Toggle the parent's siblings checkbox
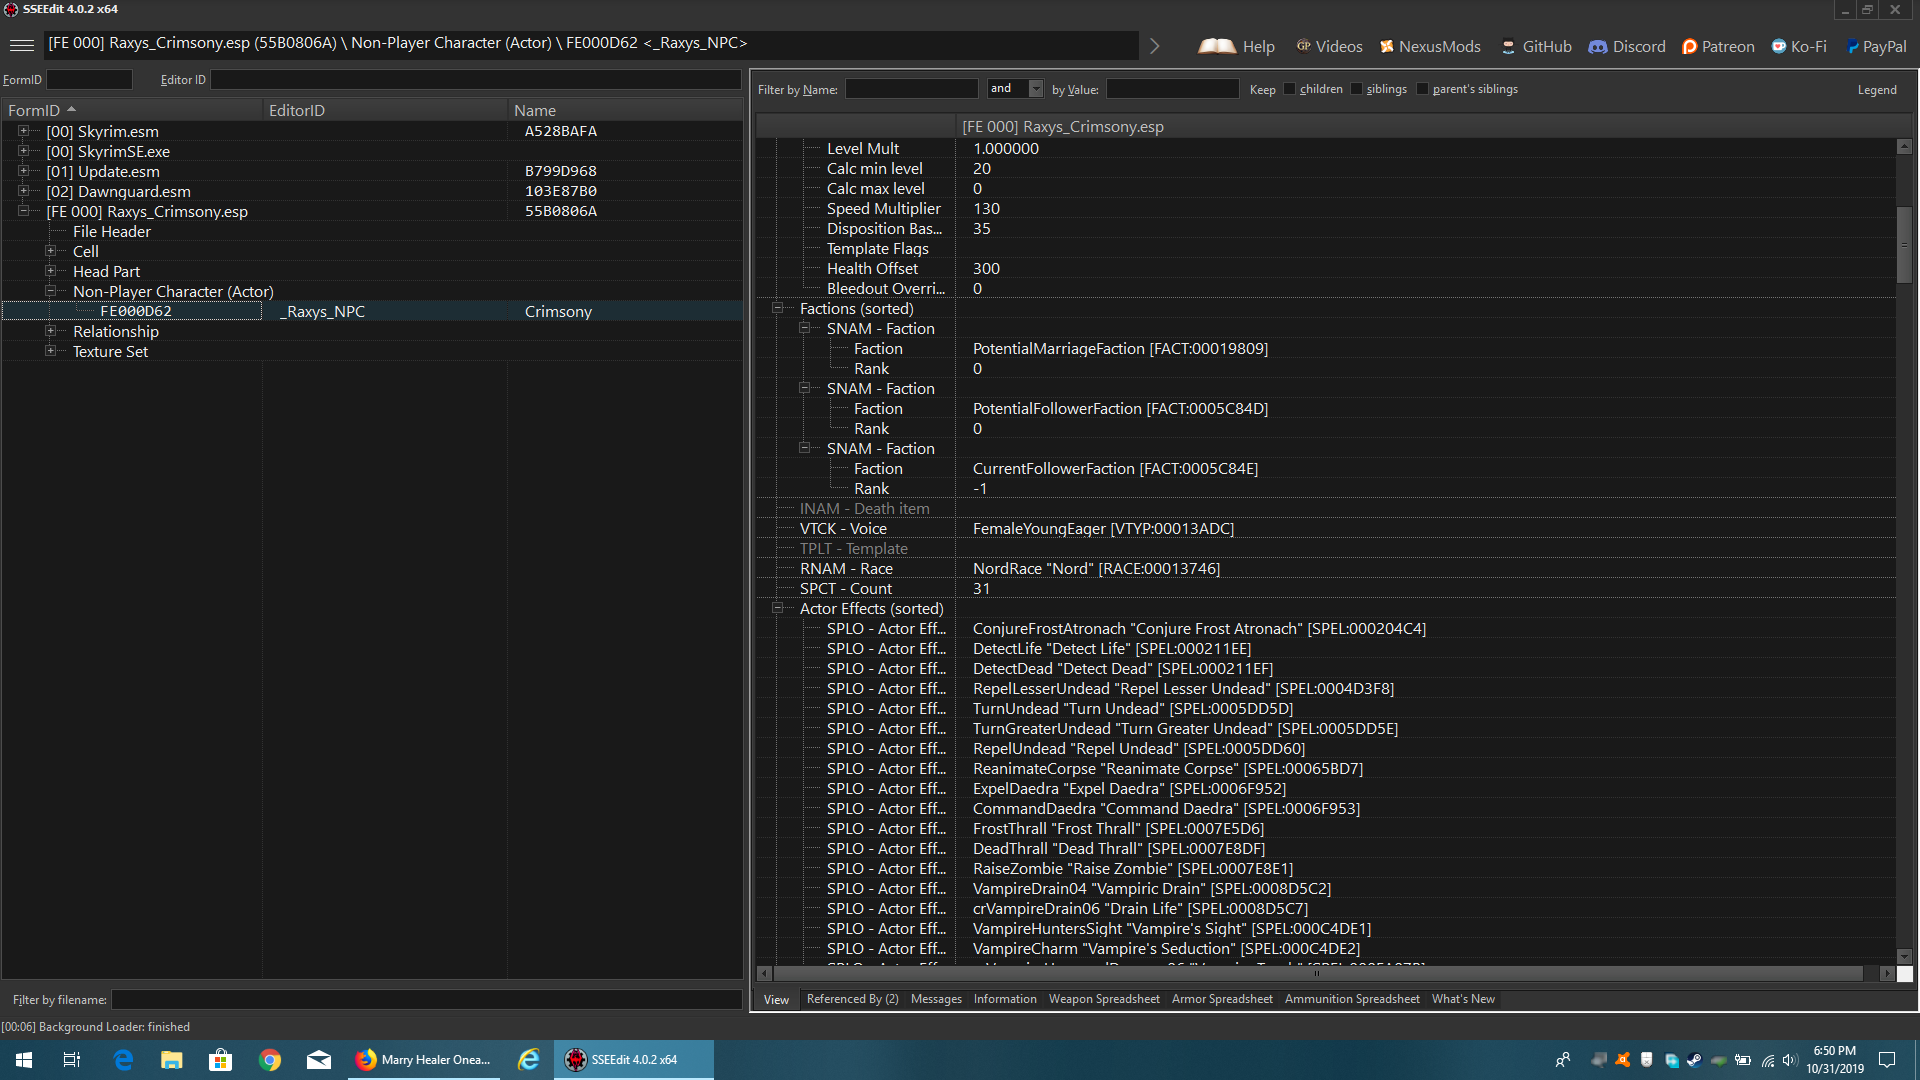Screen dimensions: 1920x1080 point(1423,89)
